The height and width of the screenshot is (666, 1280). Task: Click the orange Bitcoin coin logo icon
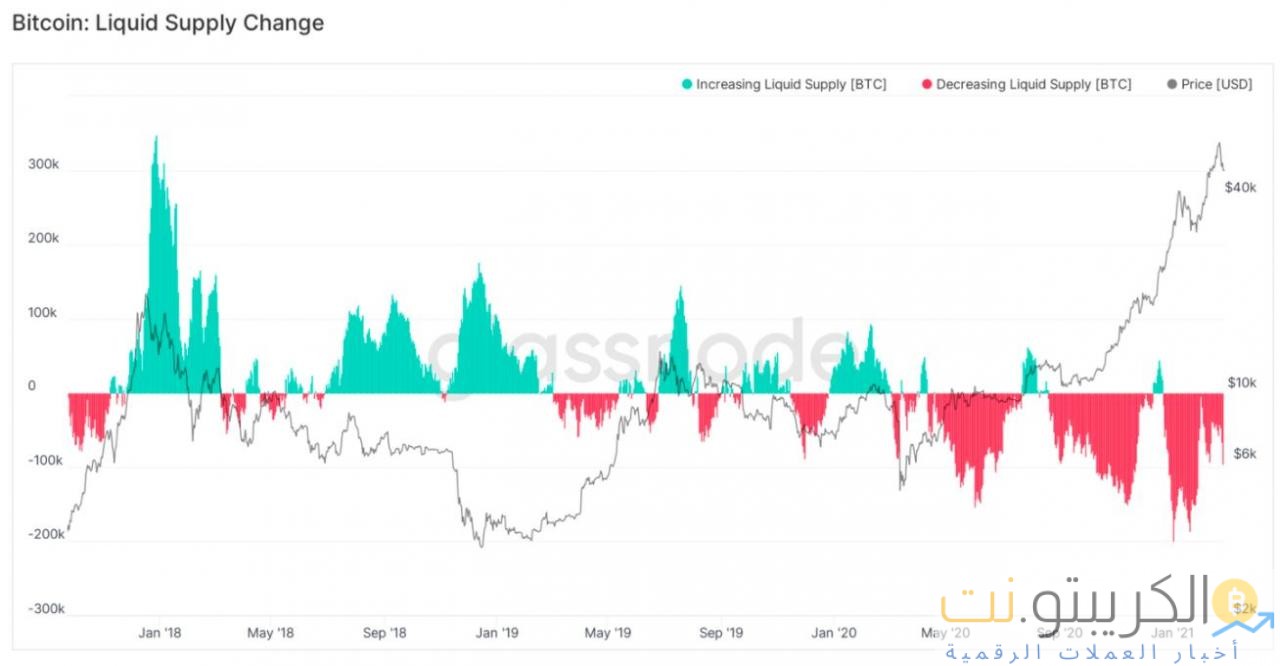point(1232,602)
